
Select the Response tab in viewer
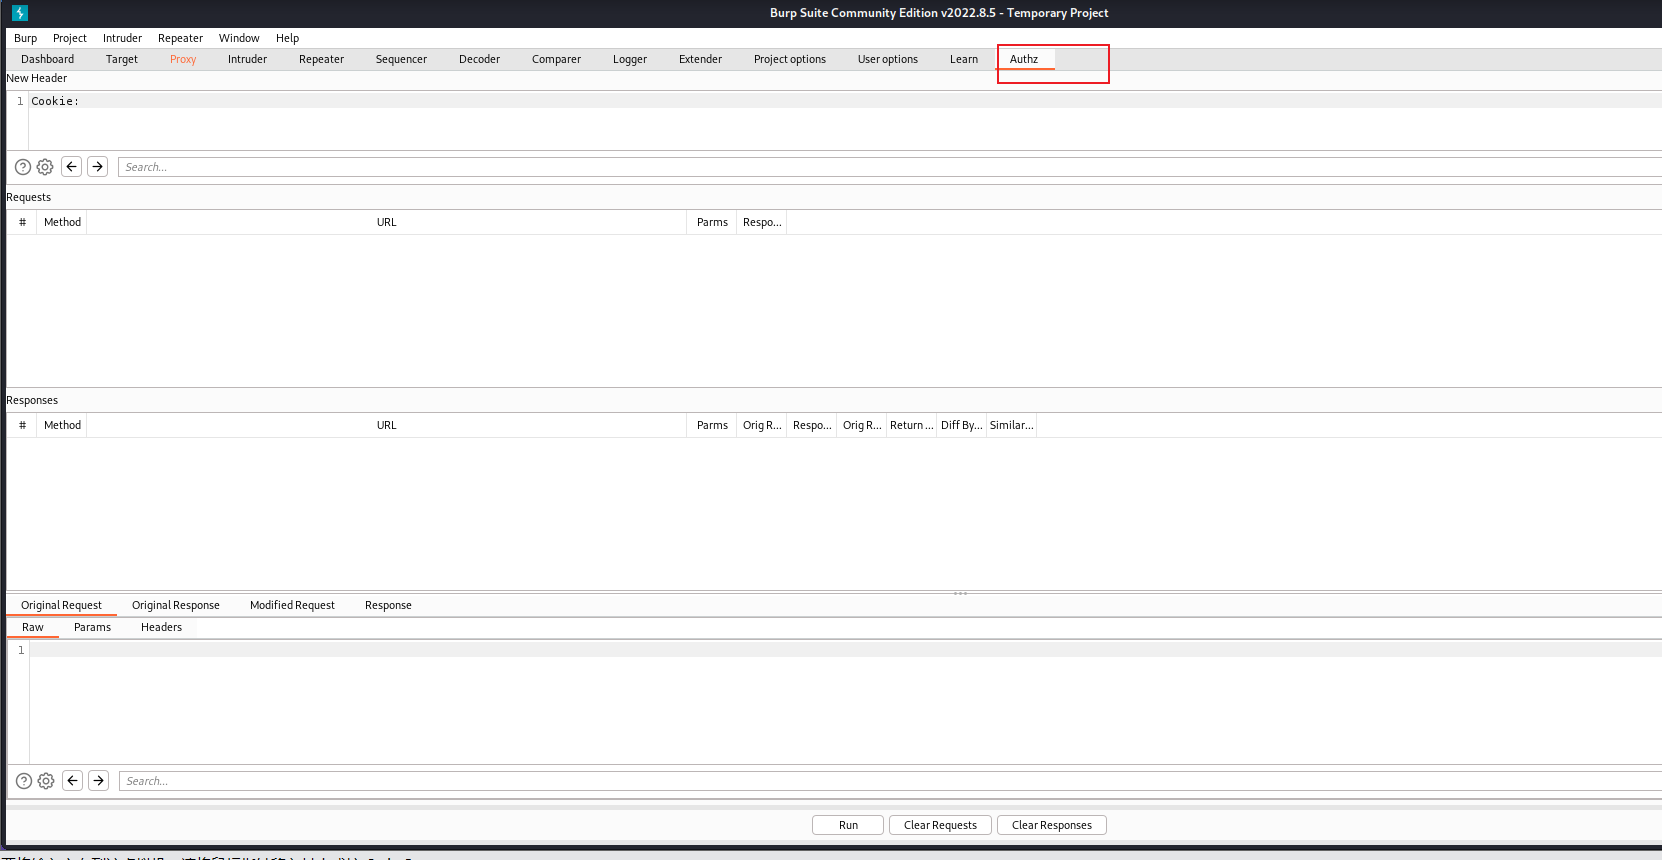(x=388, y=605)
